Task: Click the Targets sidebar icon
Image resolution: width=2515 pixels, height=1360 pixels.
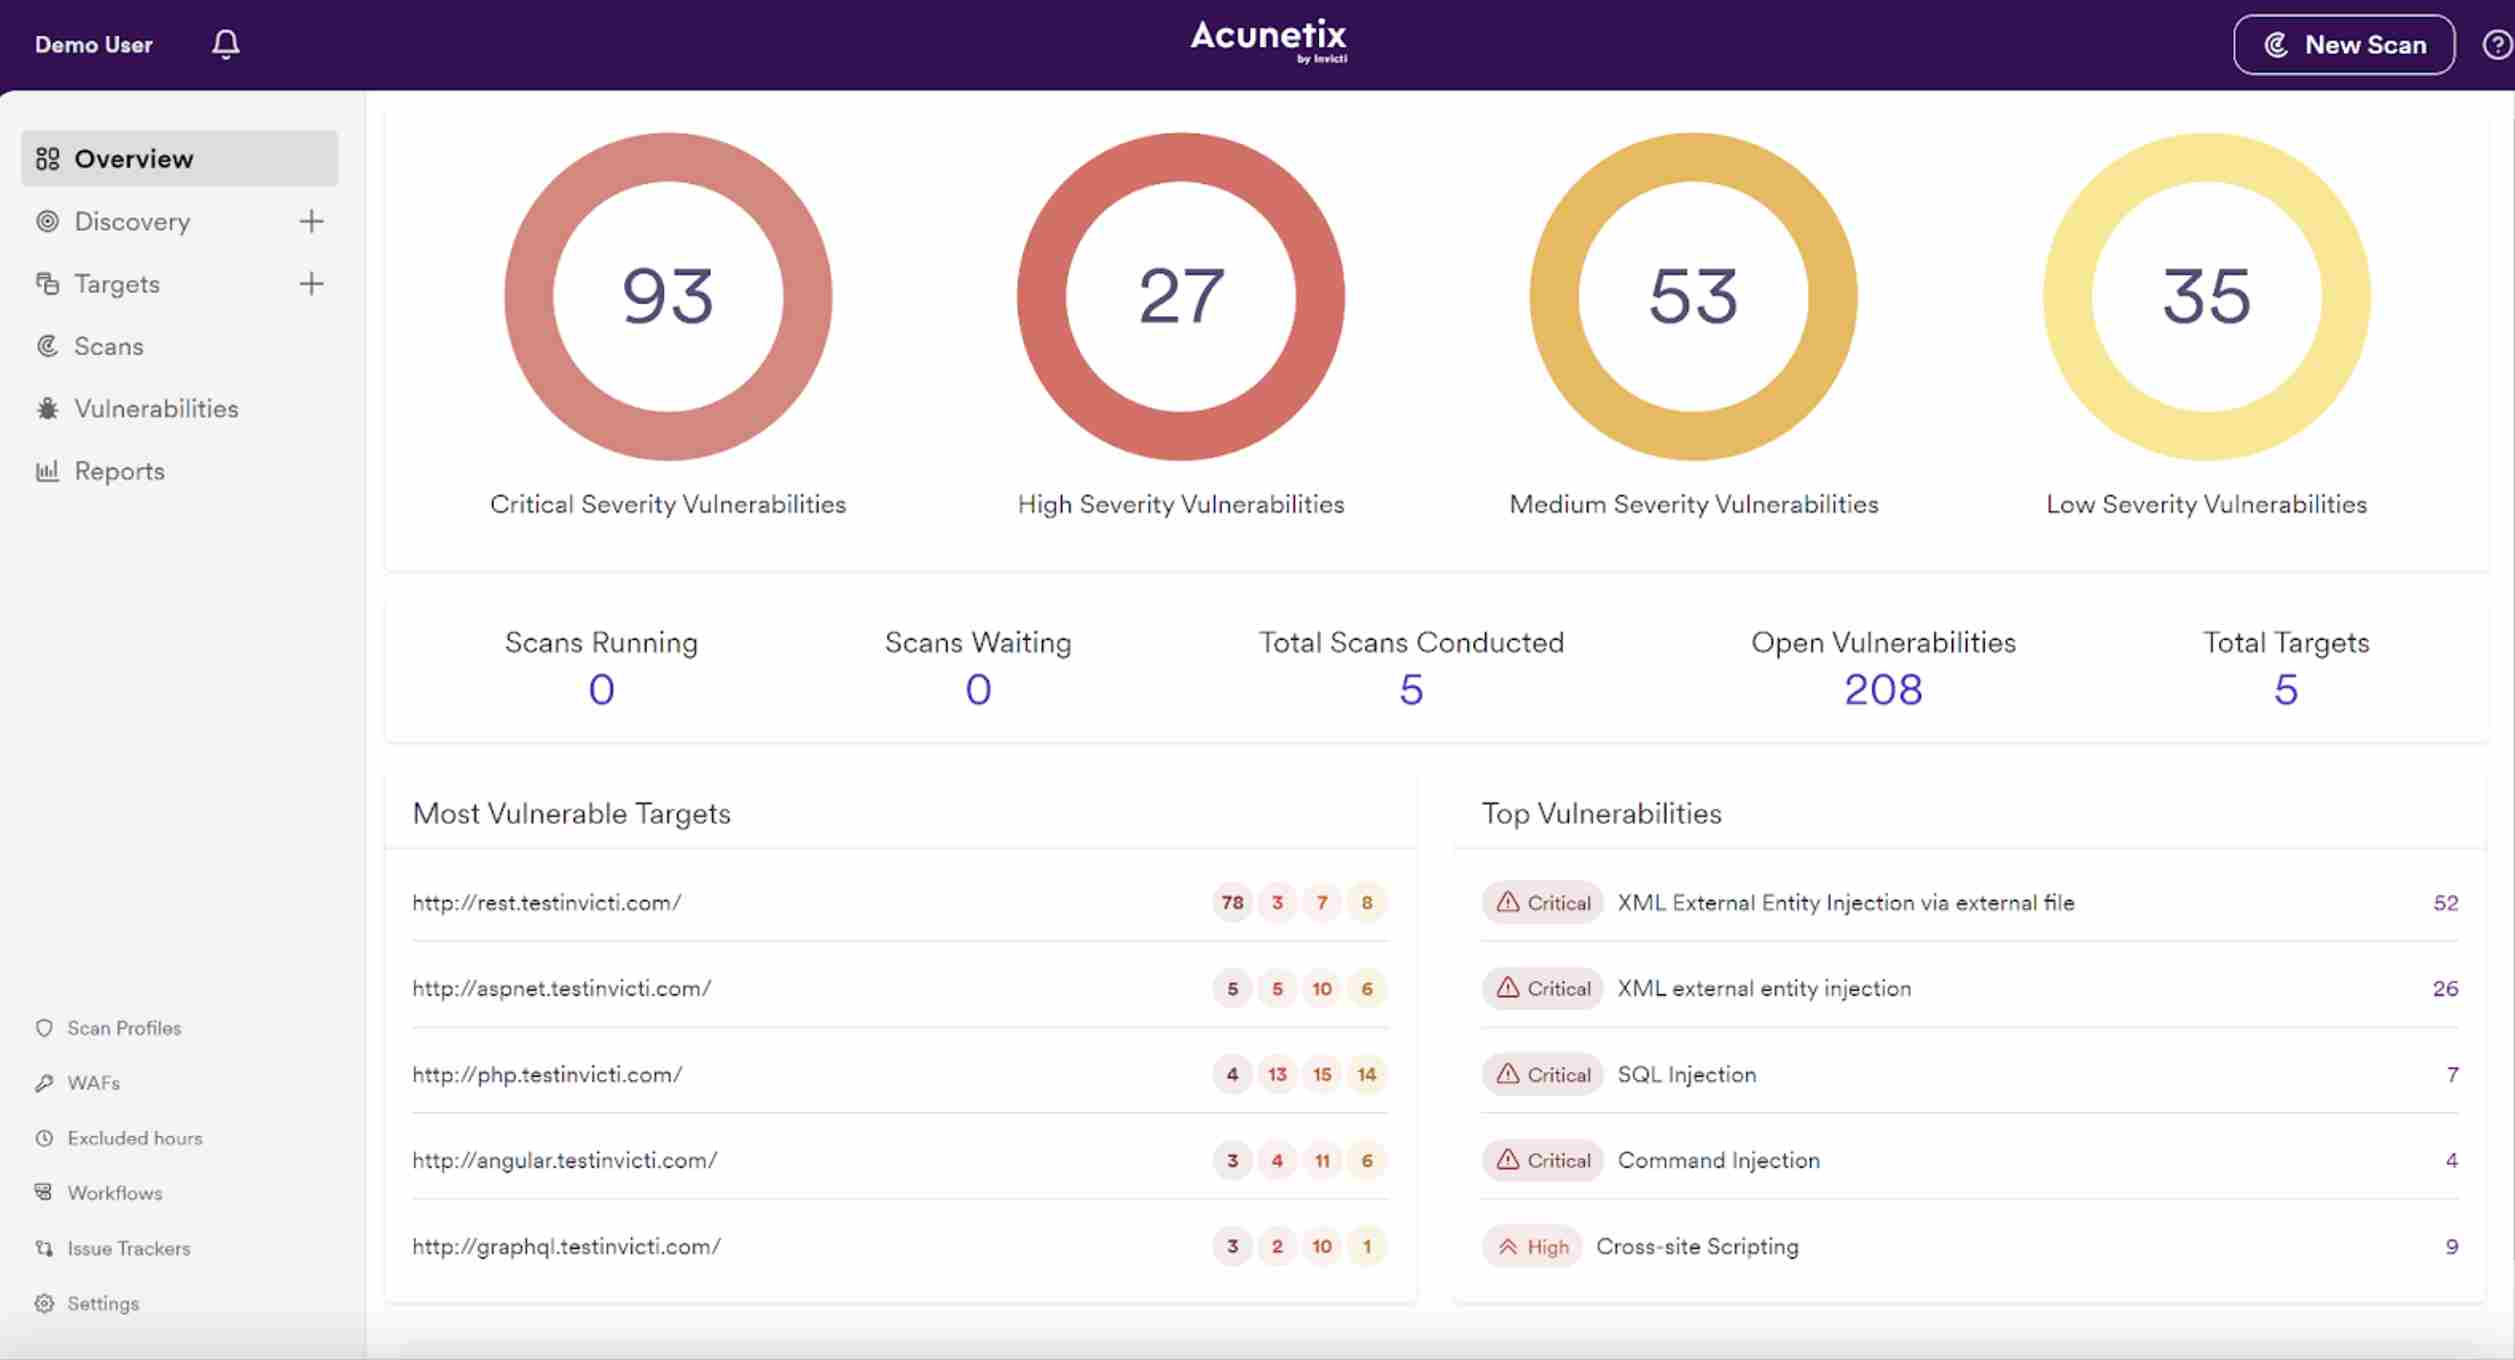Action: click(45, 281)
